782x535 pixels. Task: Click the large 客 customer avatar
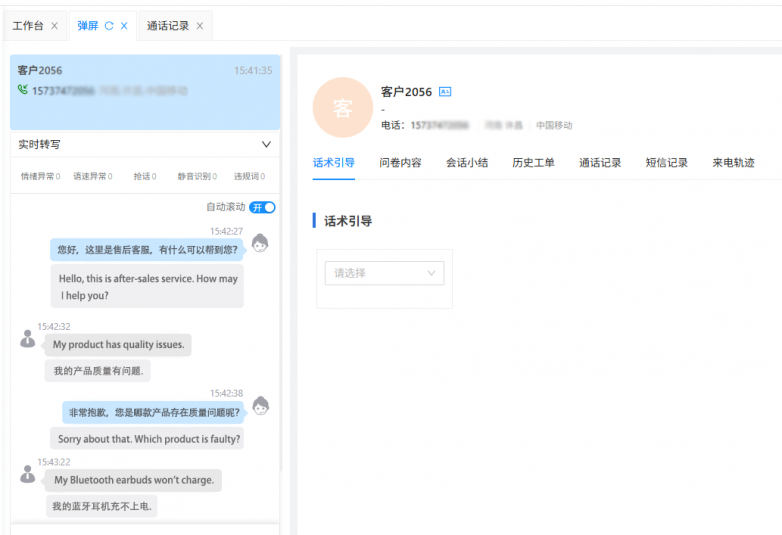point(343,107)
